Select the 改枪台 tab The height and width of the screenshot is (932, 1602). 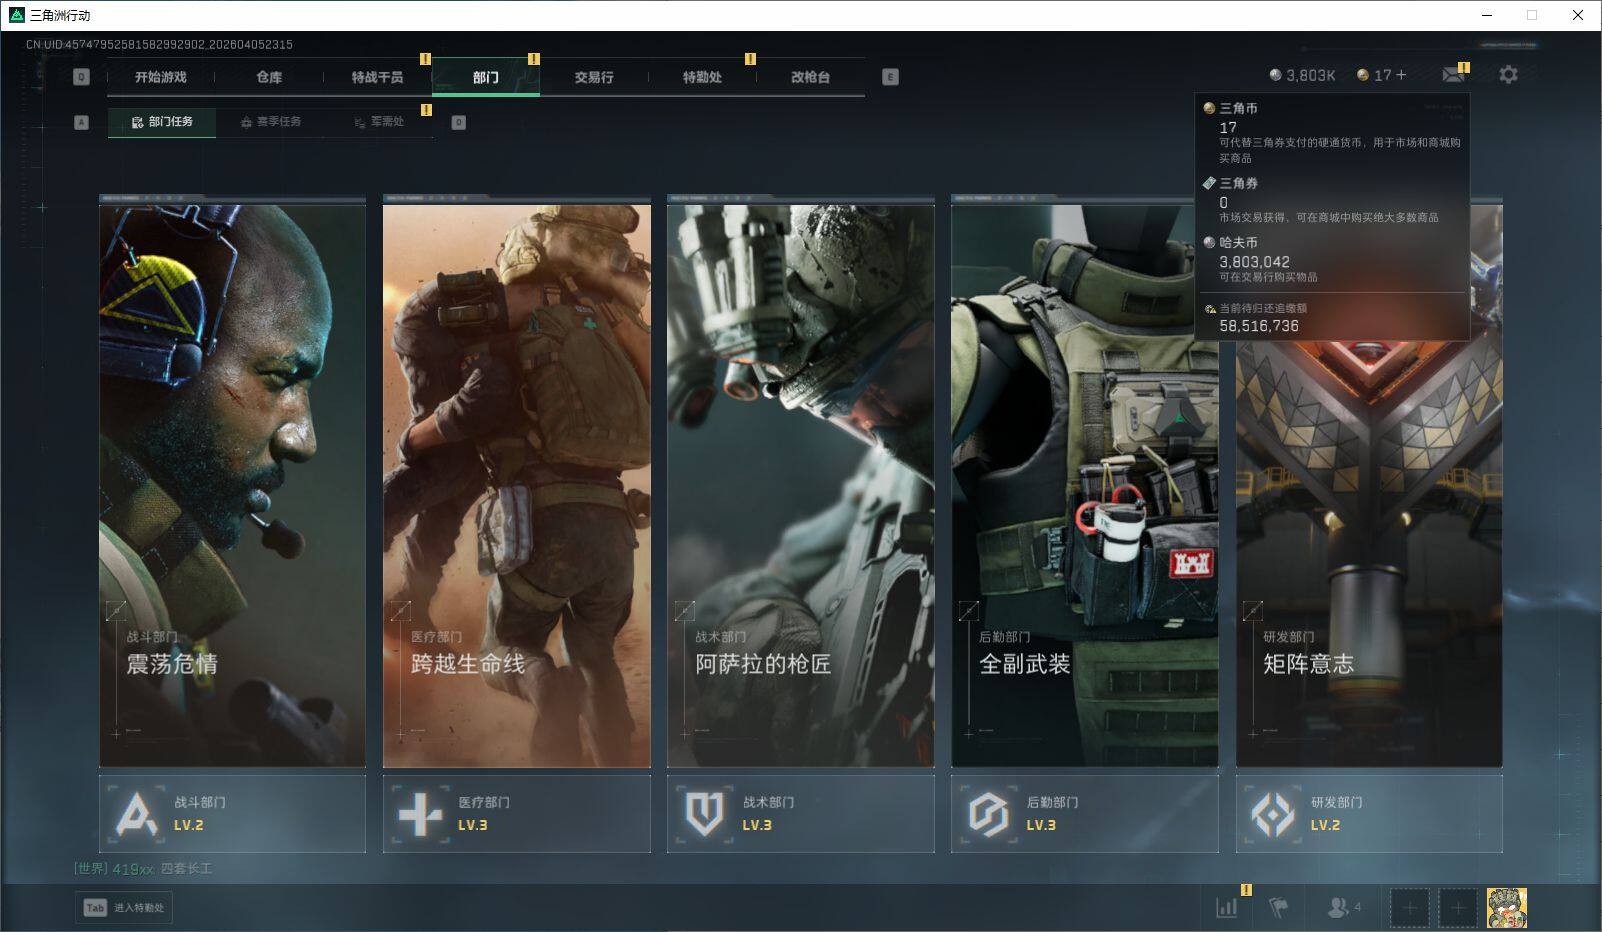click(810, 77)
